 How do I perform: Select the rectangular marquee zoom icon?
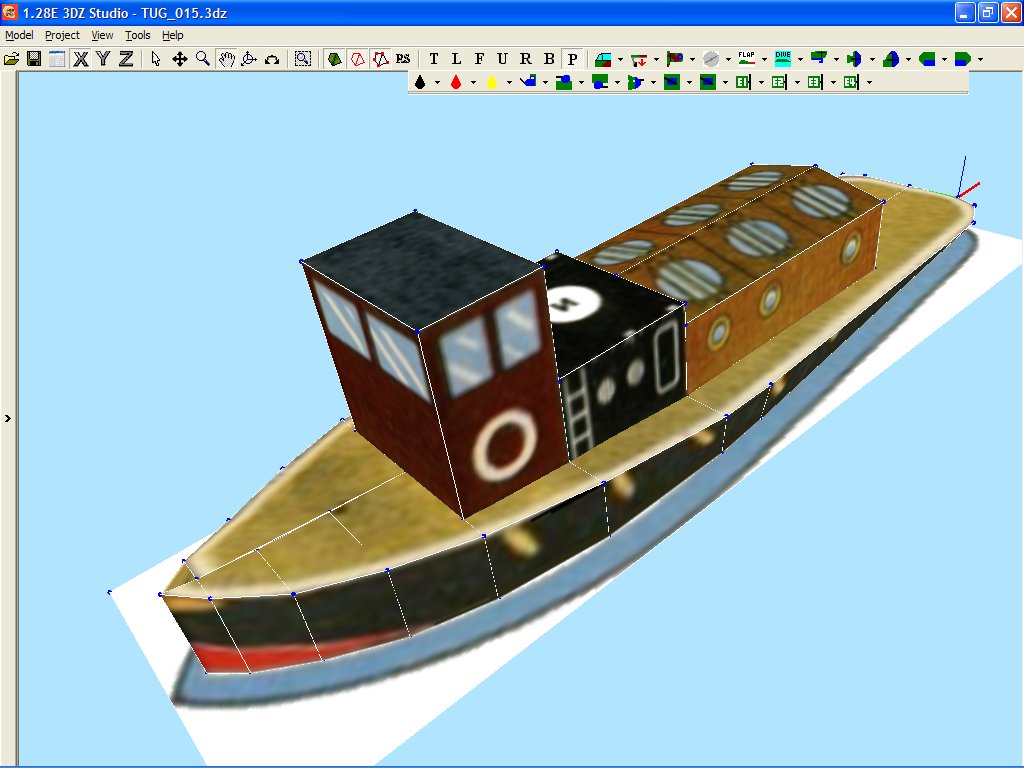[x=303, y=59]
